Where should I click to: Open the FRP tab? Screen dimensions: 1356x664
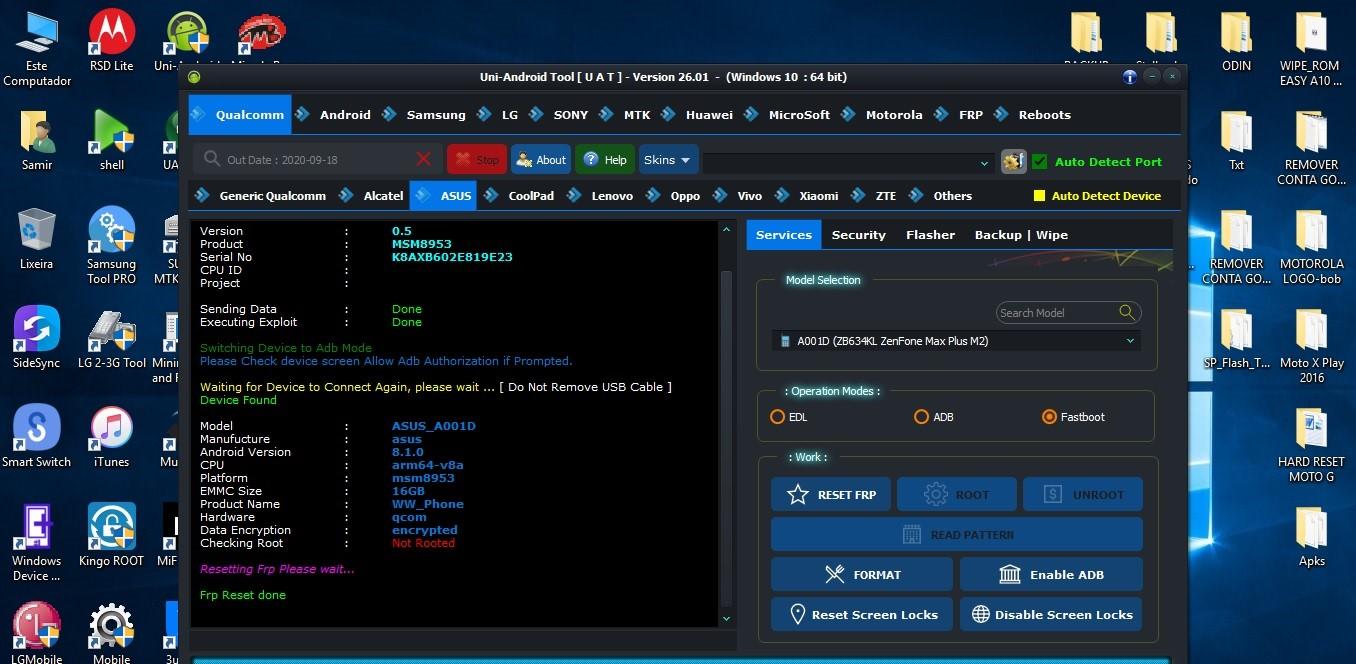pyautogui.click(x=970, y=115)
